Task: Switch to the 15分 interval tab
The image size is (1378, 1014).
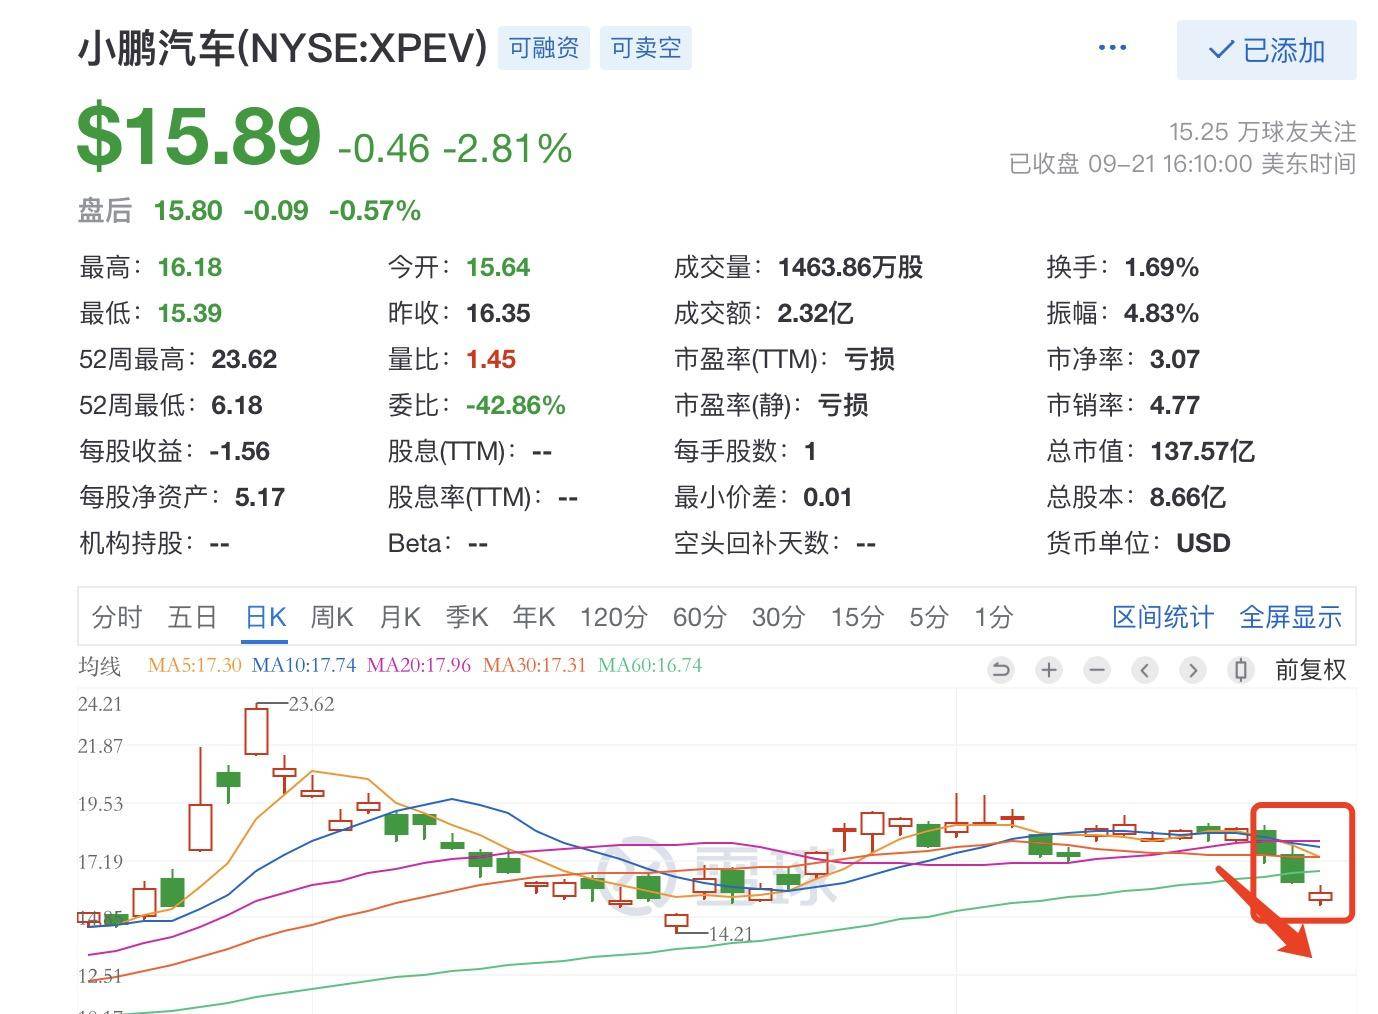Action: coord(857,617)
